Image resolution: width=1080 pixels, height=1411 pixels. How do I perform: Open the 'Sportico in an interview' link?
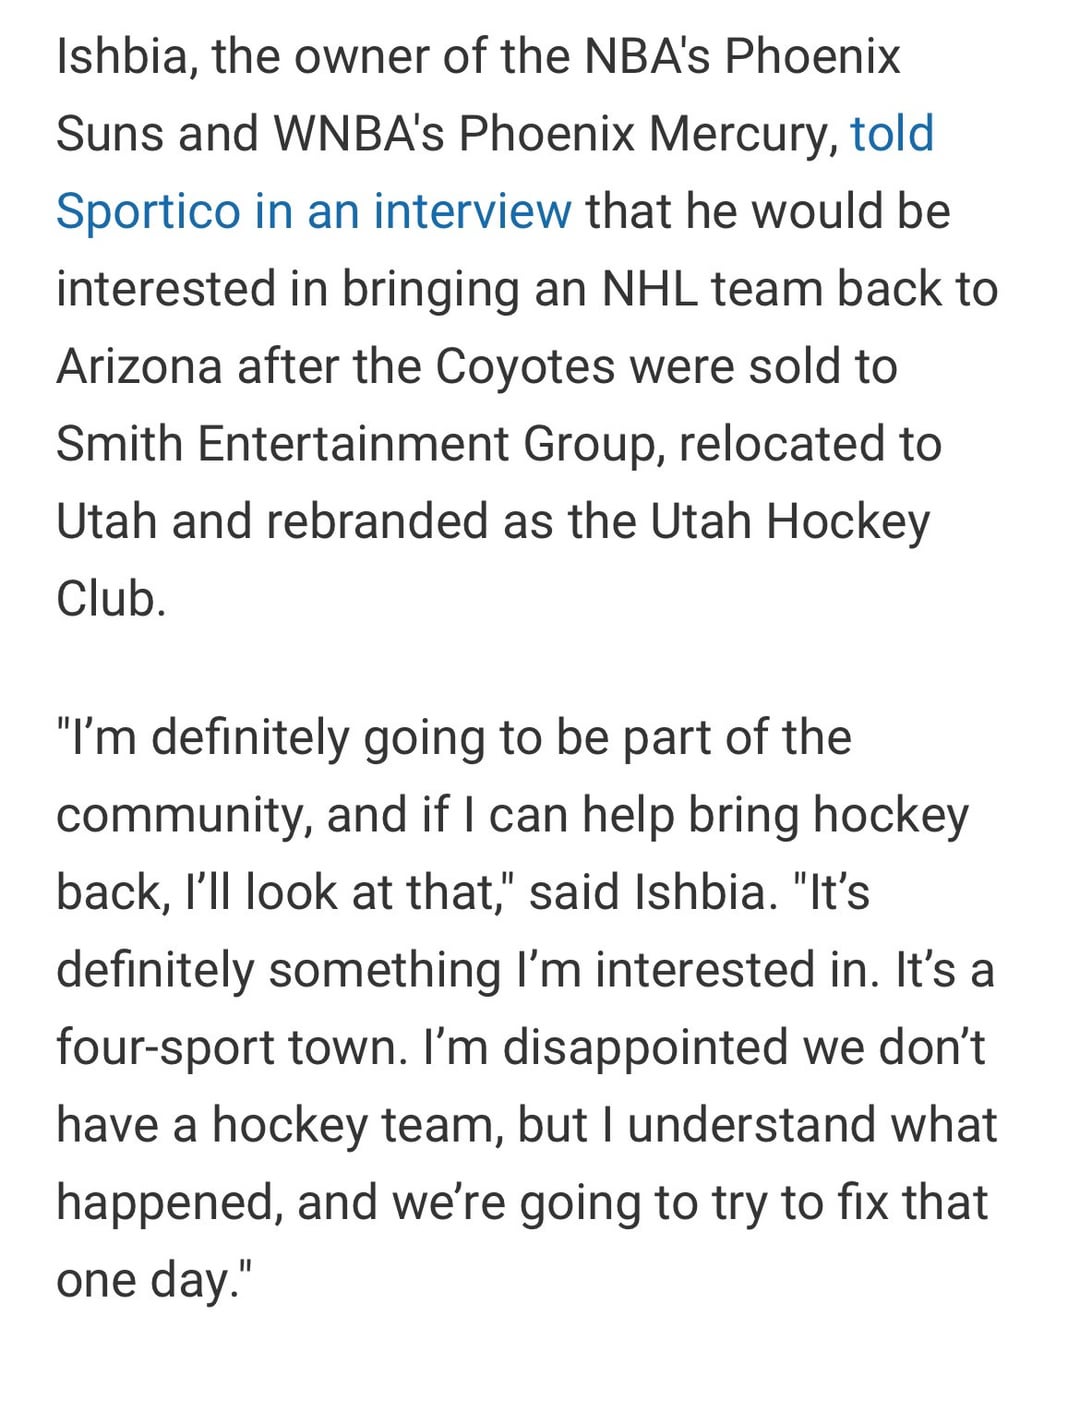point(313,212)
